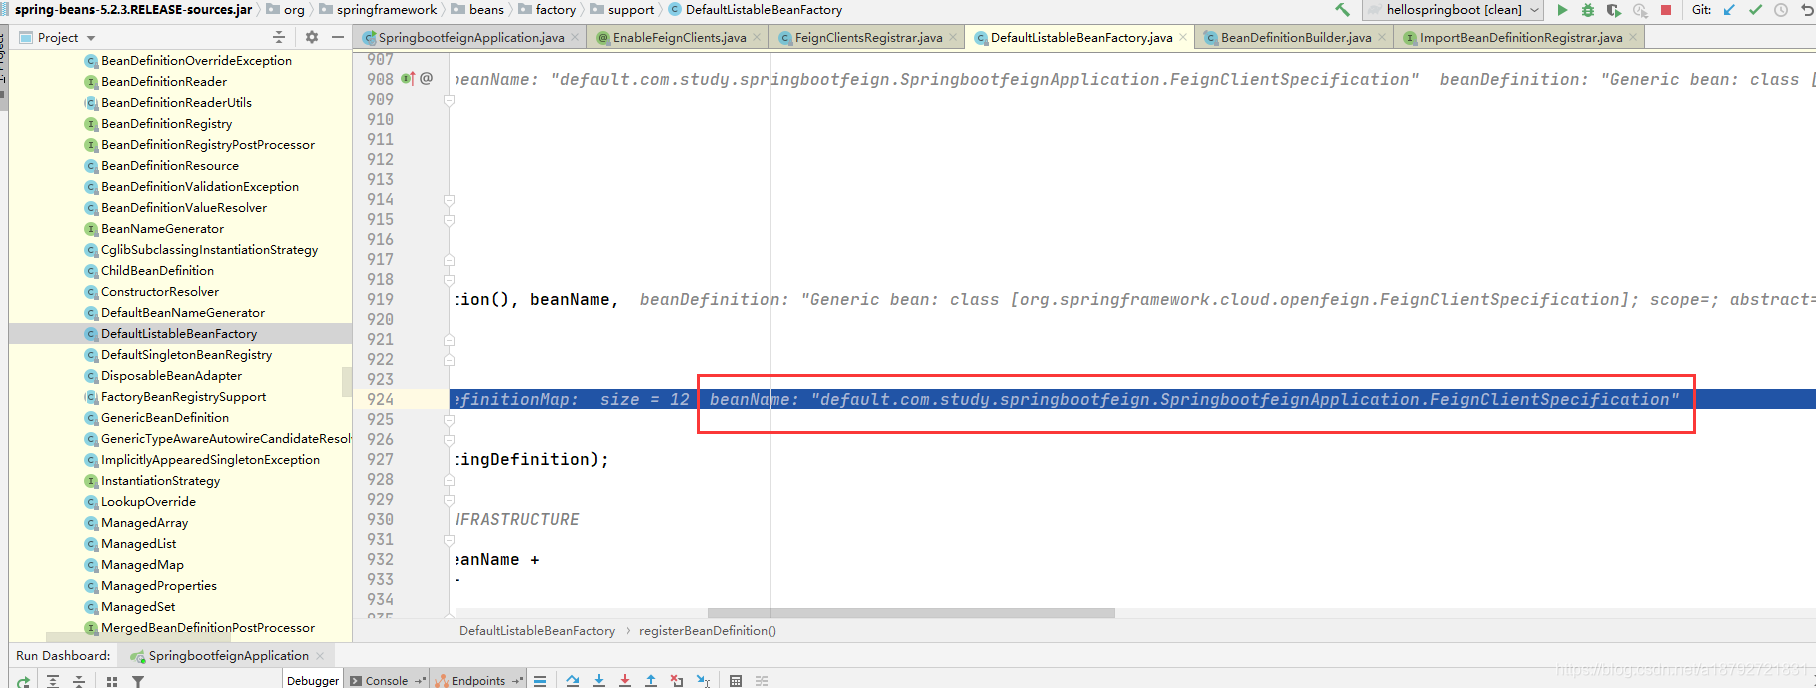Select GenericBeanDefinition in project tree
1816x688 pixels.
tap(165, 418)
